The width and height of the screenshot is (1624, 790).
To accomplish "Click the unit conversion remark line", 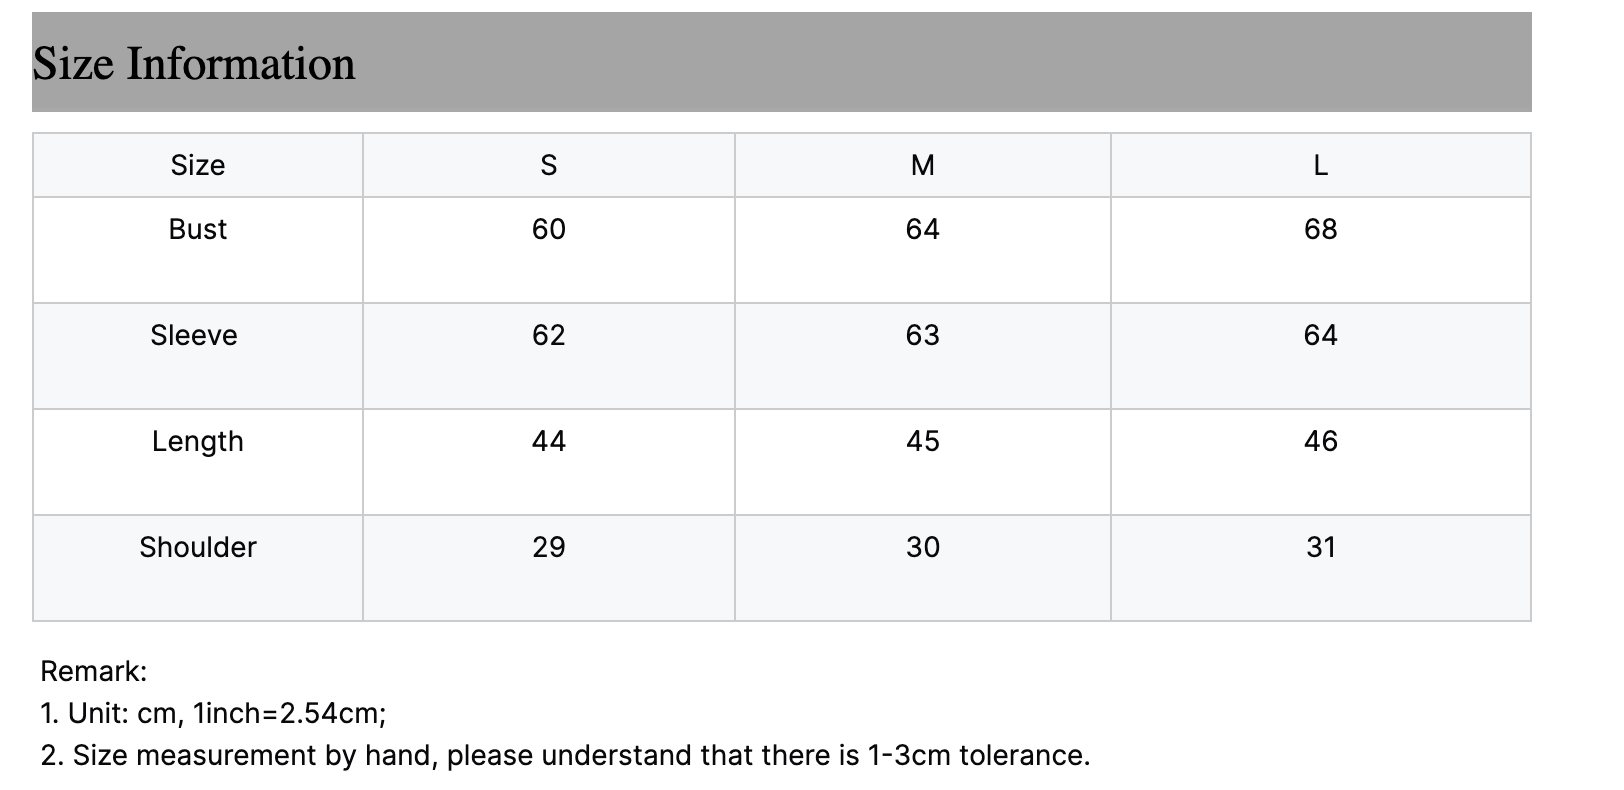I will [213, 713].
